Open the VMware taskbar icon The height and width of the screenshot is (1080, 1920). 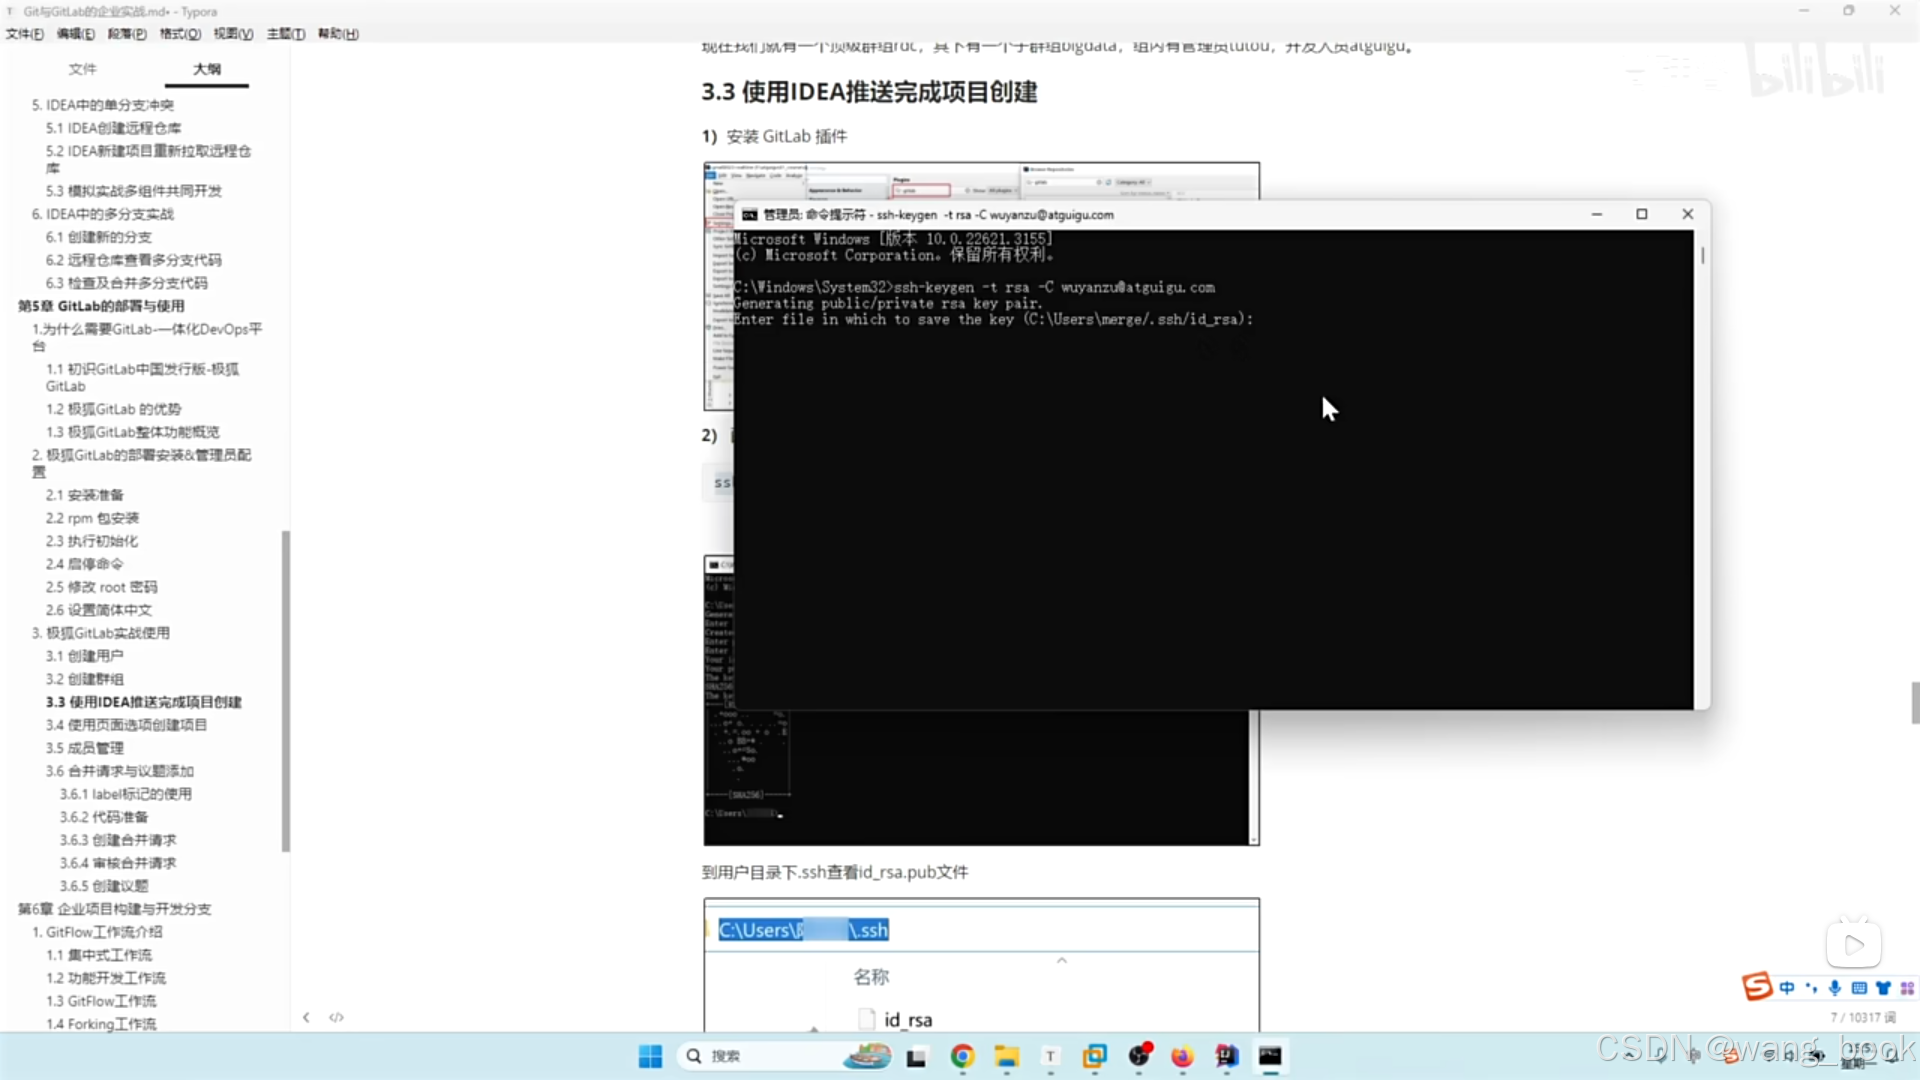[1095, 1056]
